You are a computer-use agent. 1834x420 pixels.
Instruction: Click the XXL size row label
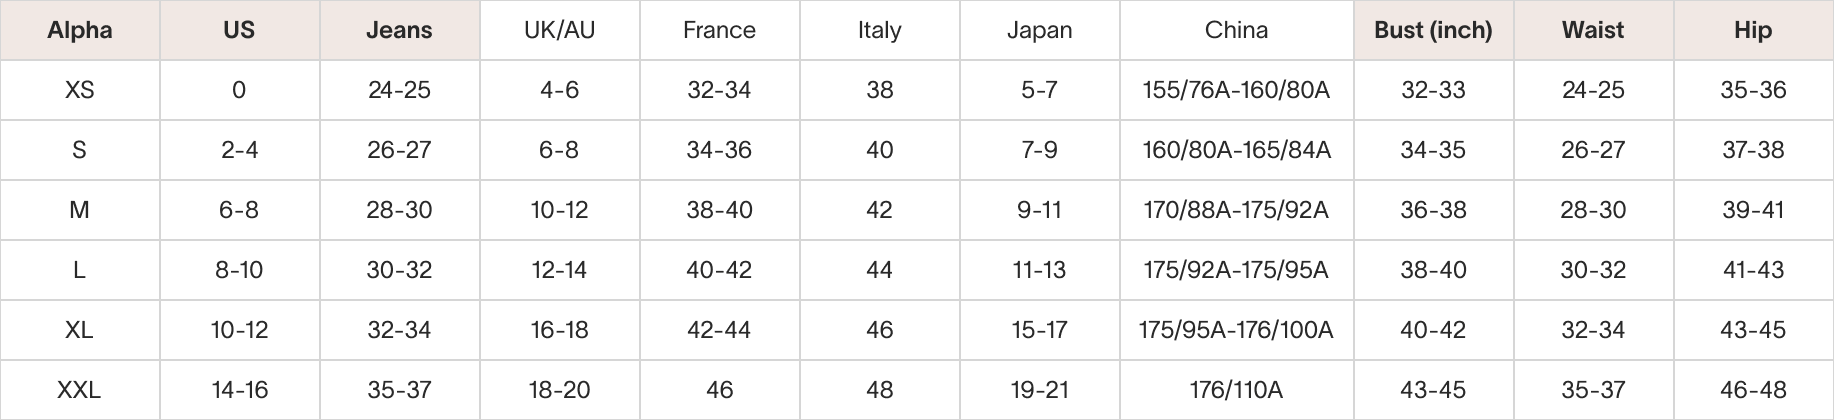(80, 390)
